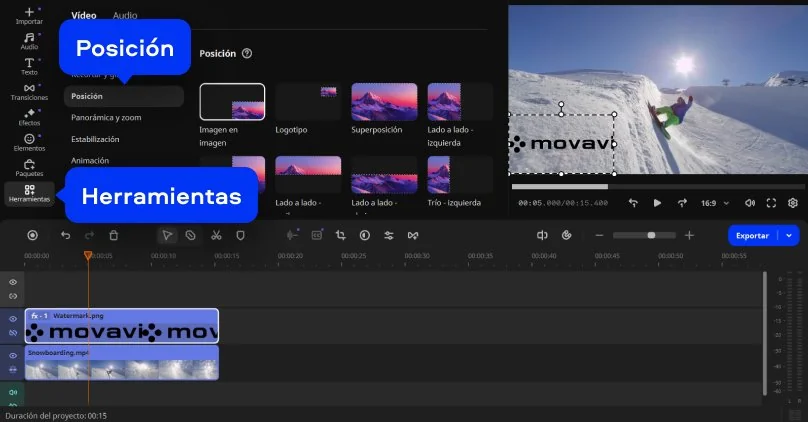The height and width of the screenshot is (422, 808).
Task: Open the preview volume control
Action: 750,202
